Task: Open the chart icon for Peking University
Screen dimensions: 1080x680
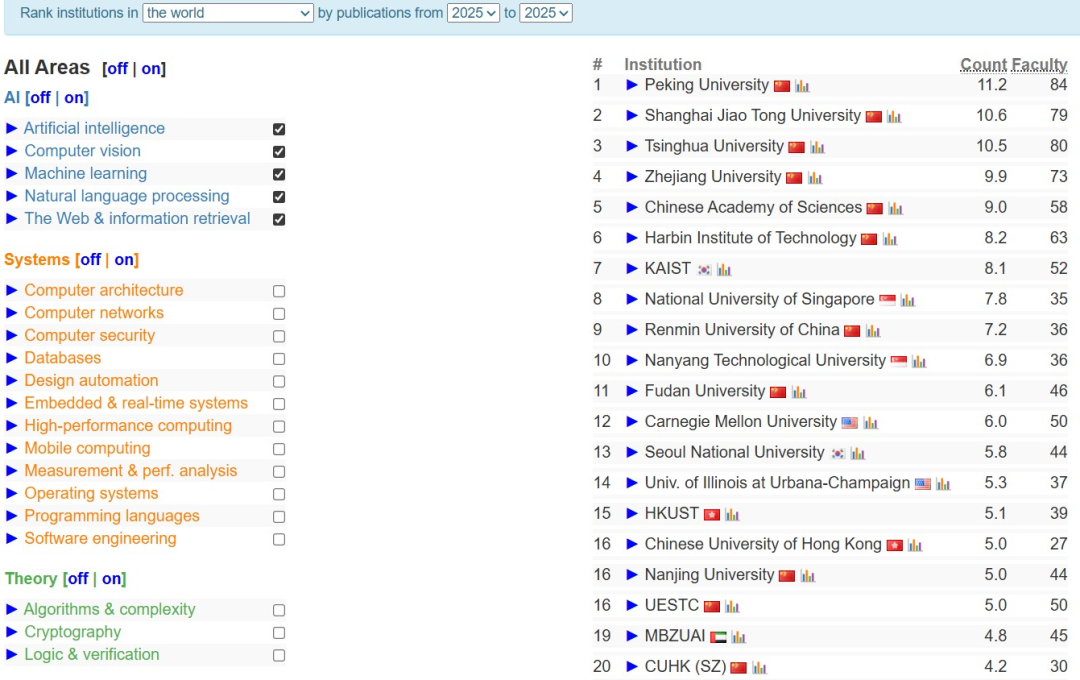Action: click(802, 86)
